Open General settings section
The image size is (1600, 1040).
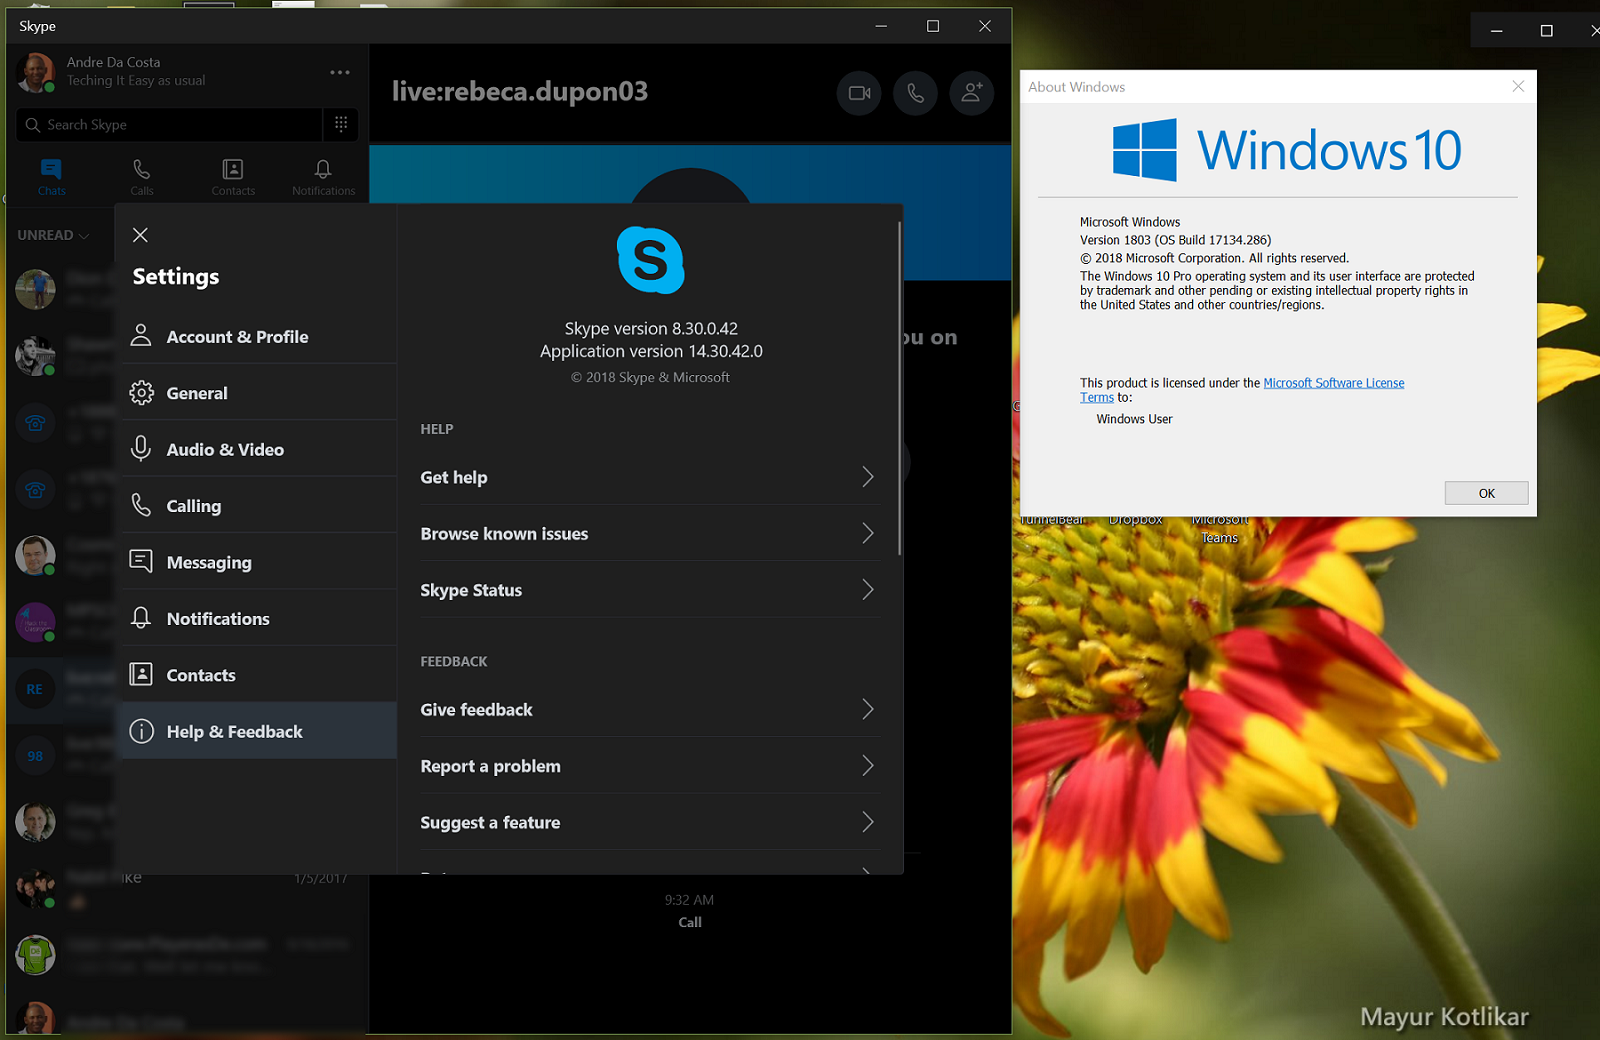(257, 393)
